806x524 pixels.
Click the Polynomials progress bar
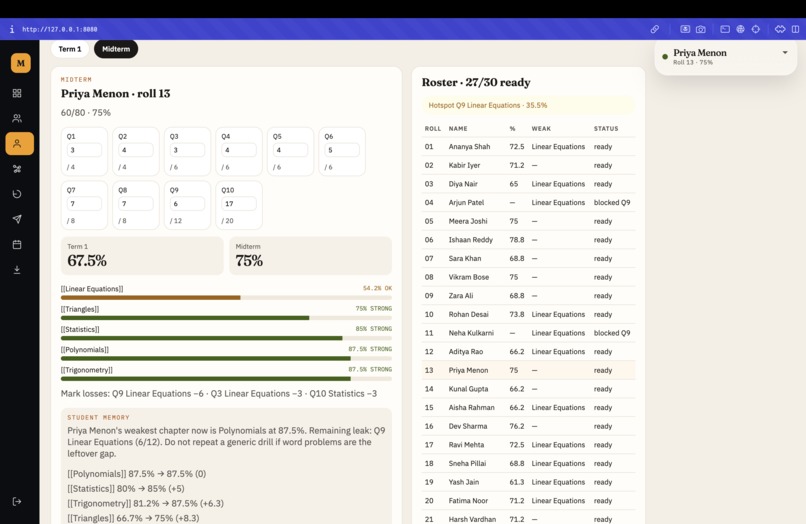tap(226, 358)
